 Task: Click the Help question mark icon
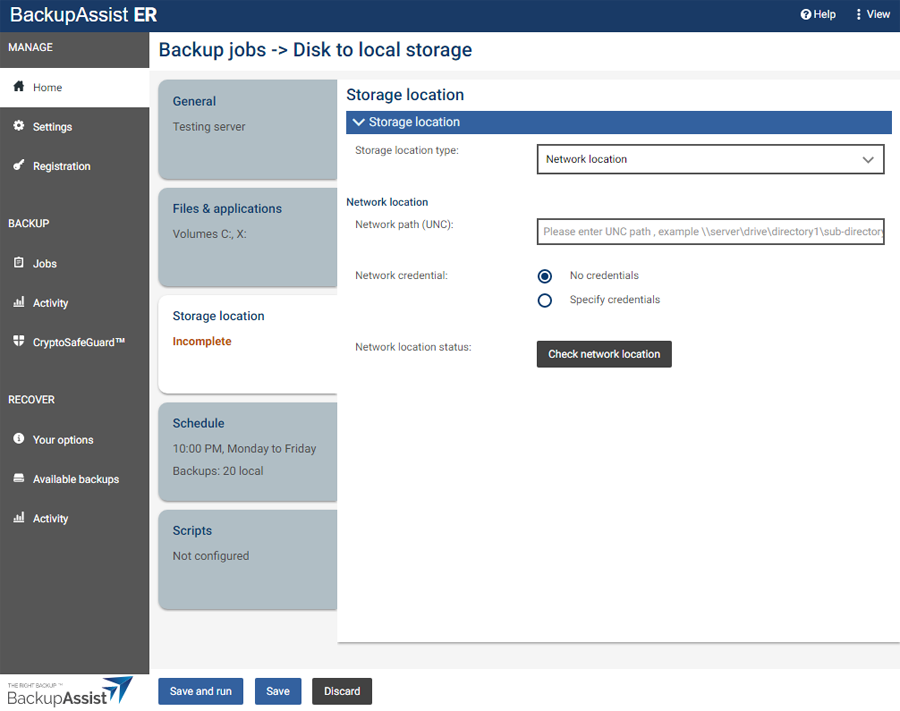[806, 14]
